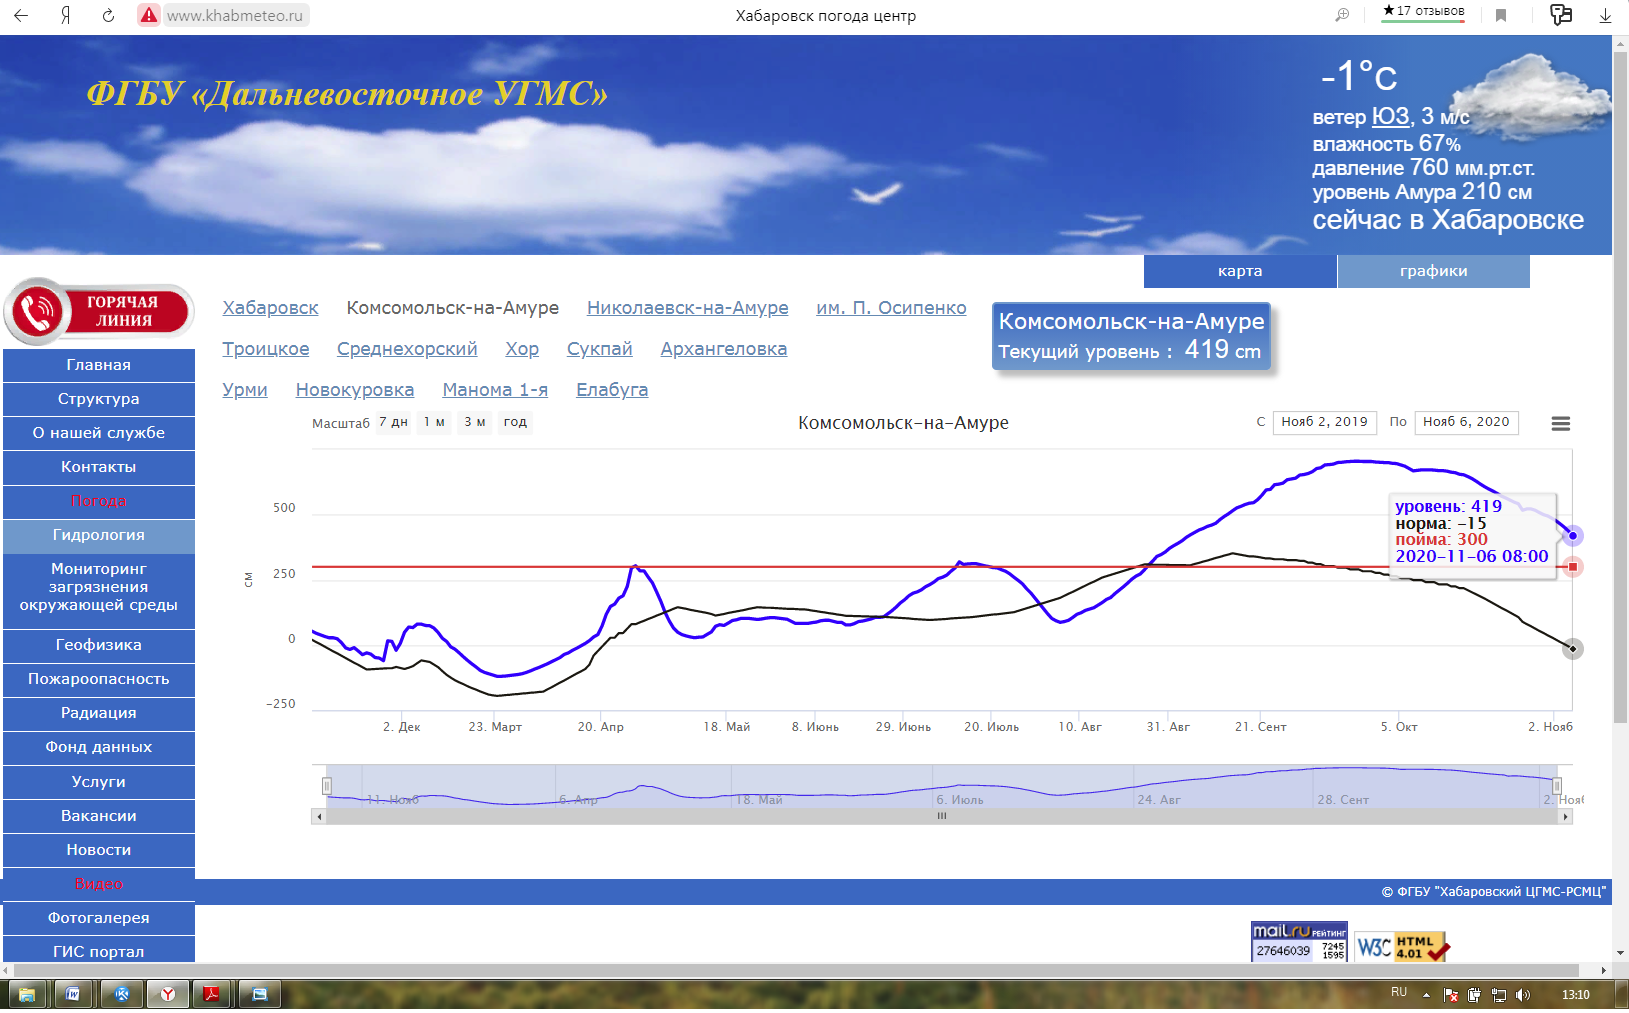Set chart scale to 1 month
This screenshot has height=1013, width=1629.
tap(434, 422)
